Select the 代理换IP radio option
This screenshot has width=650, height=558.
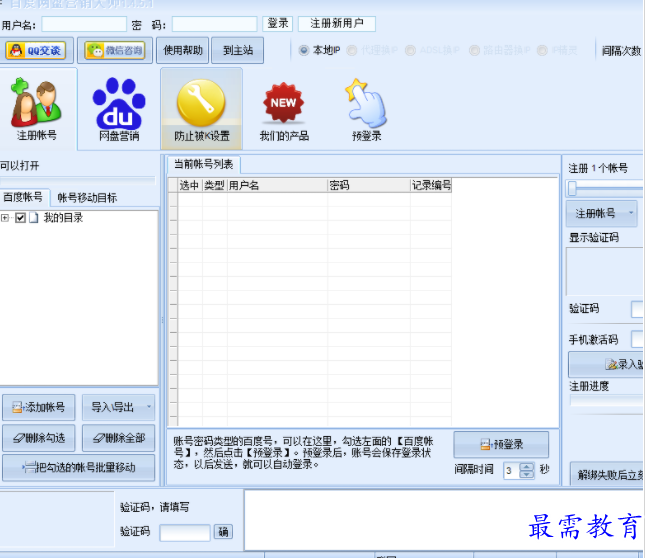[x=372, y=51]
